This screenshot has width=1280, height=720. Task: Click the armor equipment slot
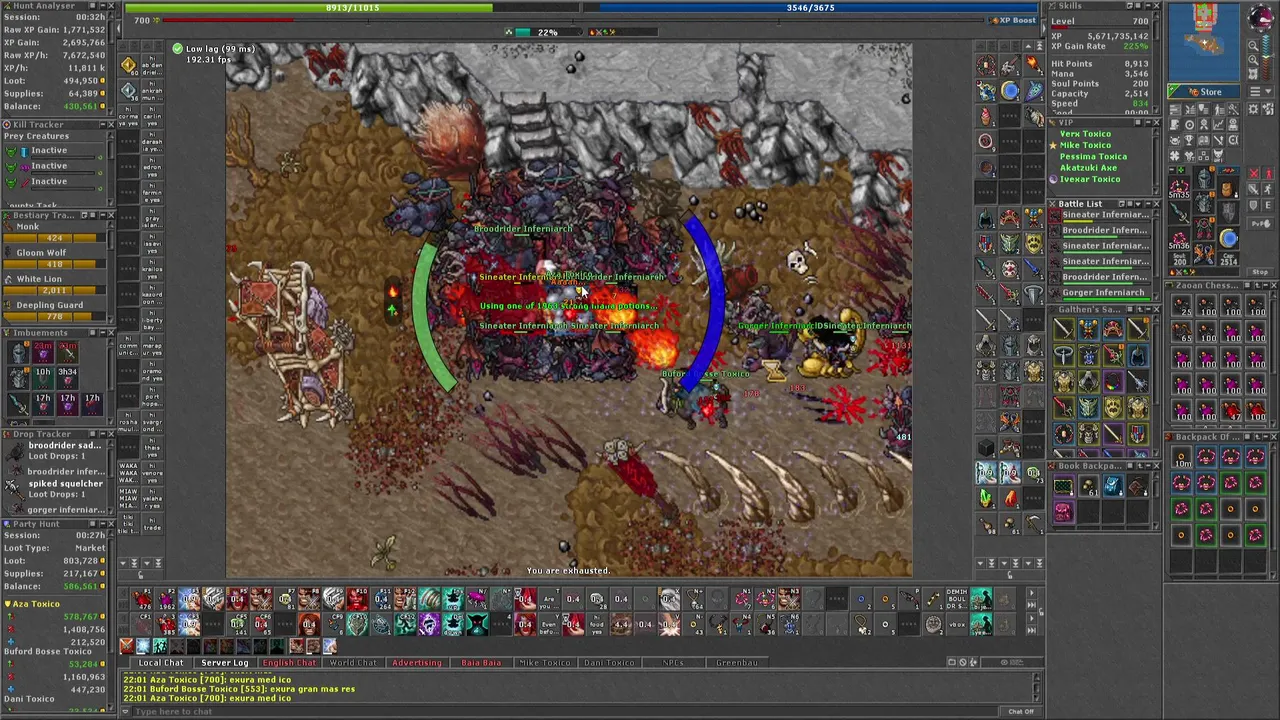(x=1203, y=202)
